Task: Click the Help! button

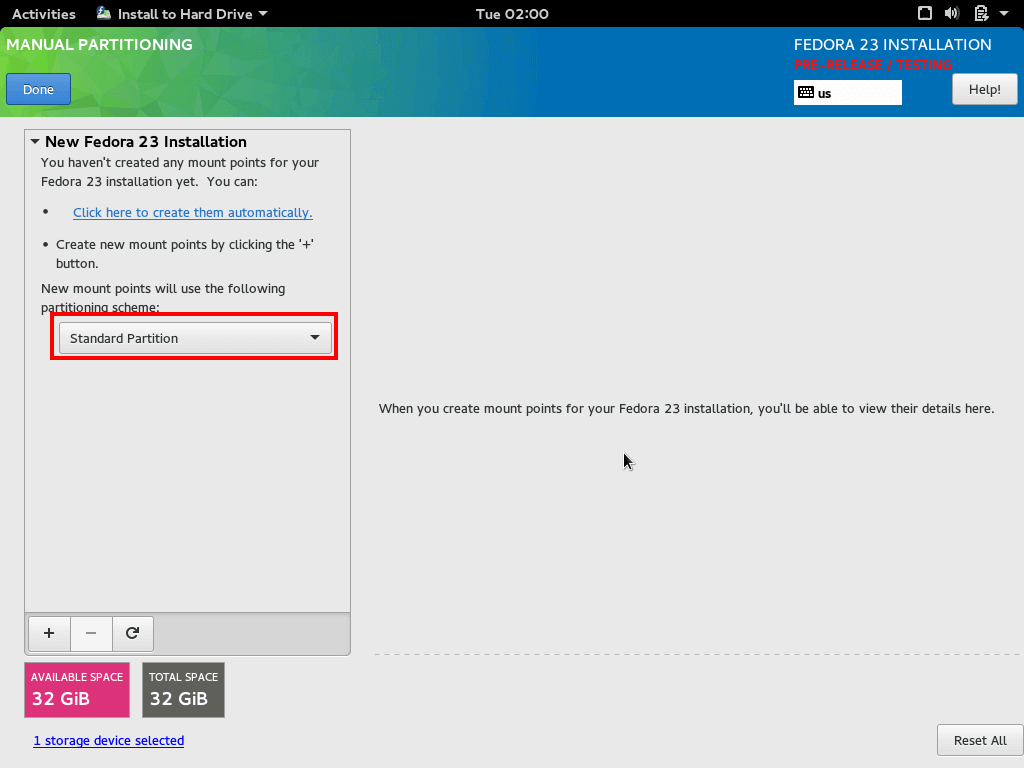Action: point(984,89)
